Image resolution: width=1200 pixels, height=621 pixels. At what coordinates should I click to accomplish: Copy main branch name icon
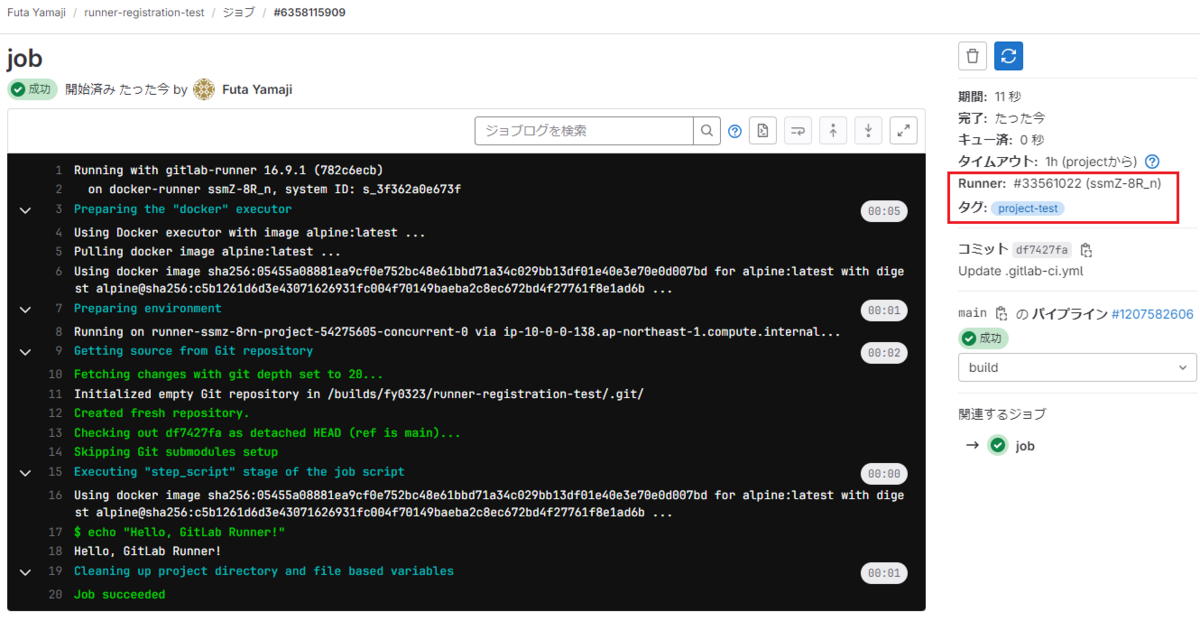click(x=1001, y=314)
